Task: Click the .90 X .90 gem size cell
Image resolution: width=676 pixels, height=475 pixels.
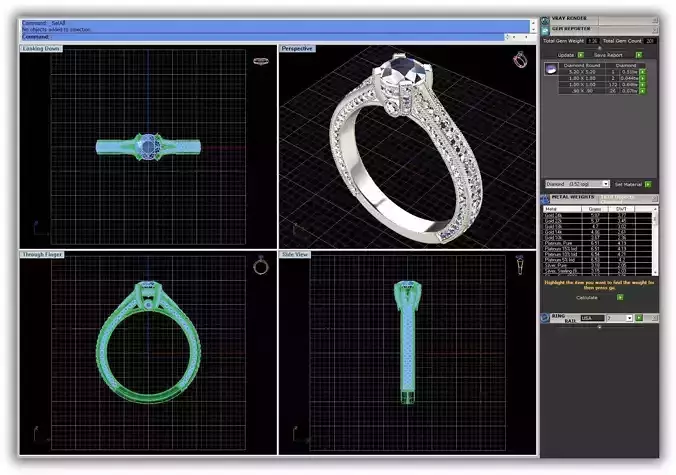Action: [x=582, y=91]
